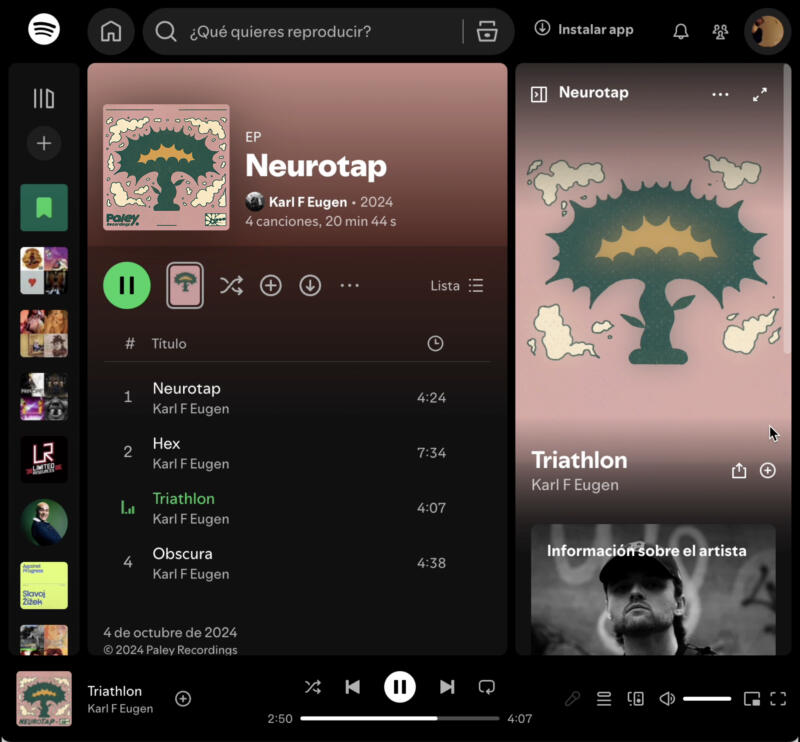800x742 pixels.
Task: Click the Neurotap EP cover art
Action: [x=166, y=167]
